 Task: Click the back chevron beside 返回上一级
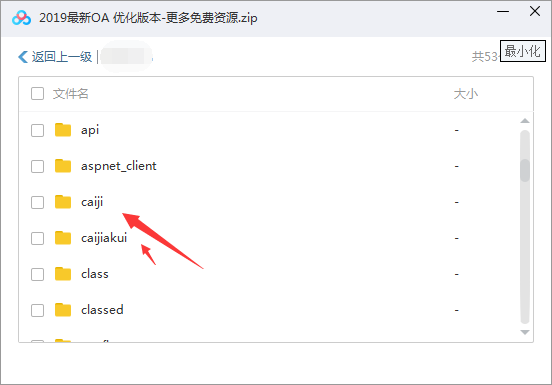click(x=23, y=57)
